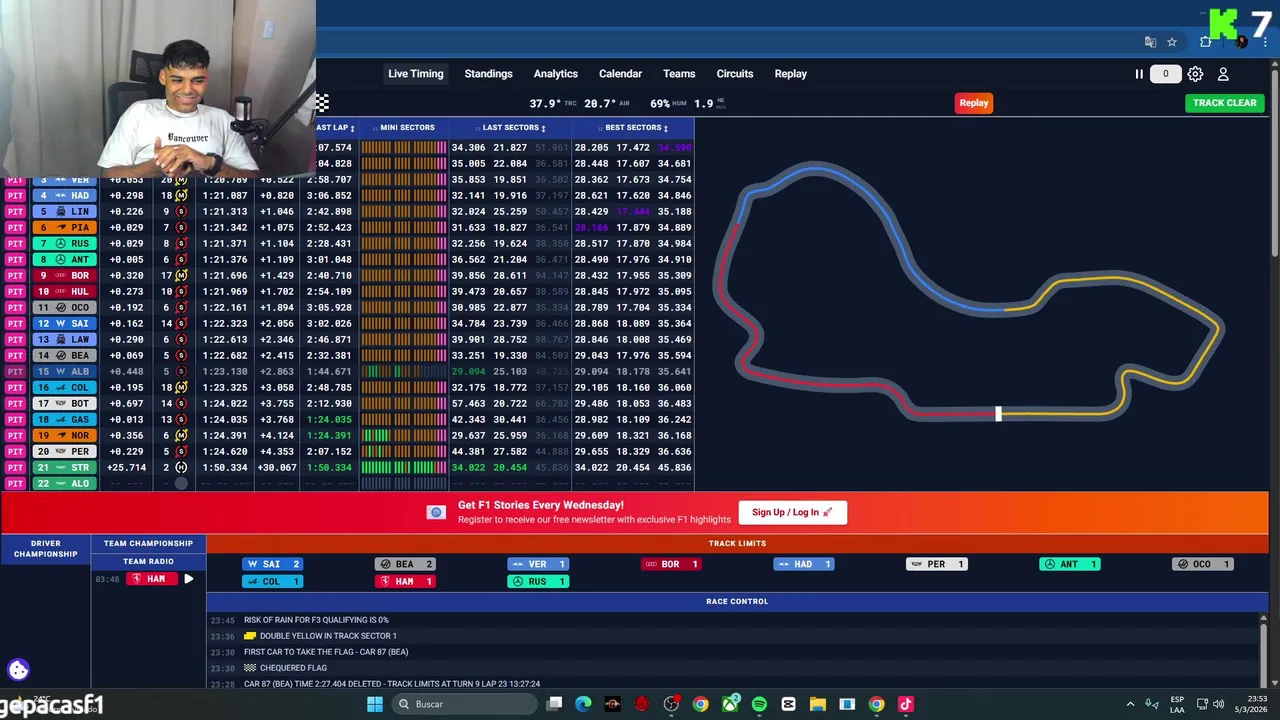Click the OCO track limits badge

tap(1203, 564)
